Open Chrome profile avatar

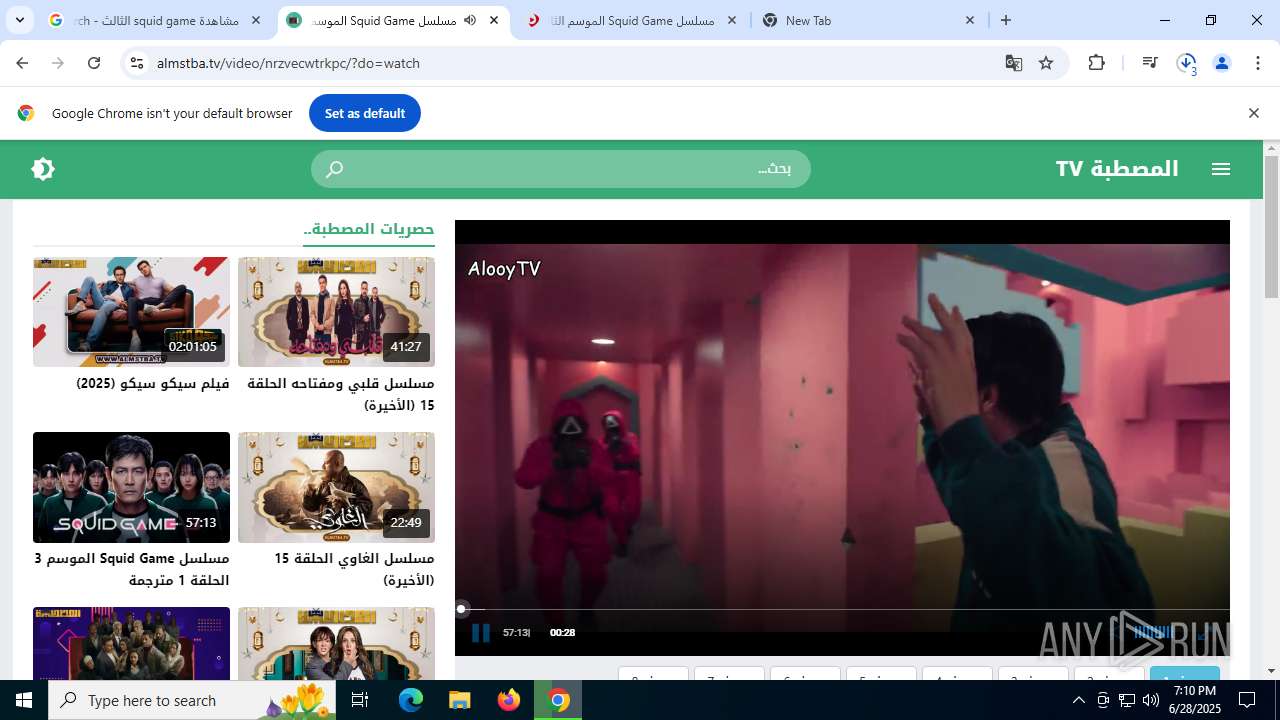tap(1222, 63)
